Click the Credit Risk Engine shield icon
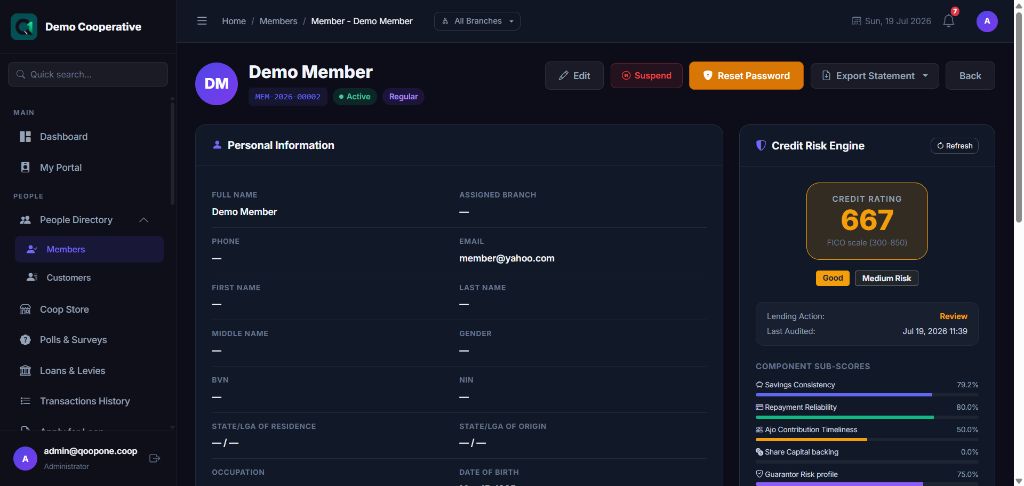This screenshot has width=1024, height=486. (760, 146)
